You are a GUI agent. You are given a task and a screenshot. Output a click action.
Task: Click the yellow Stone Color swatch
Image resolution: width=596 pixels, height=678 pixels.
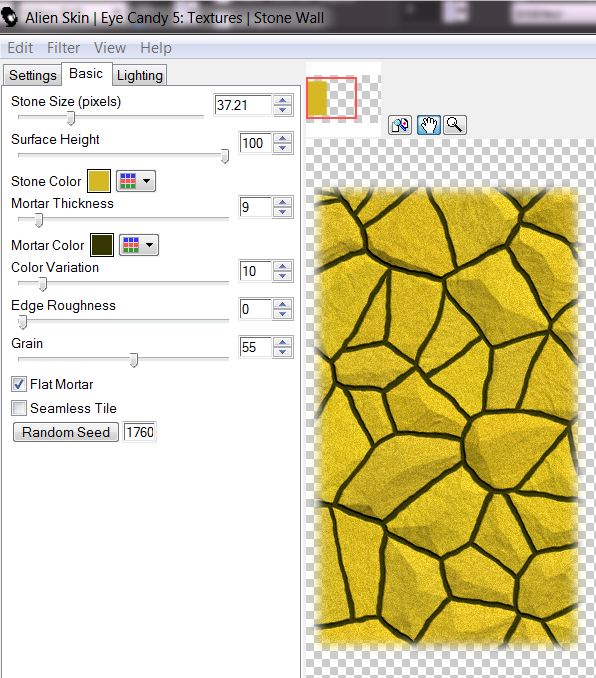click(x=99, y=181)
